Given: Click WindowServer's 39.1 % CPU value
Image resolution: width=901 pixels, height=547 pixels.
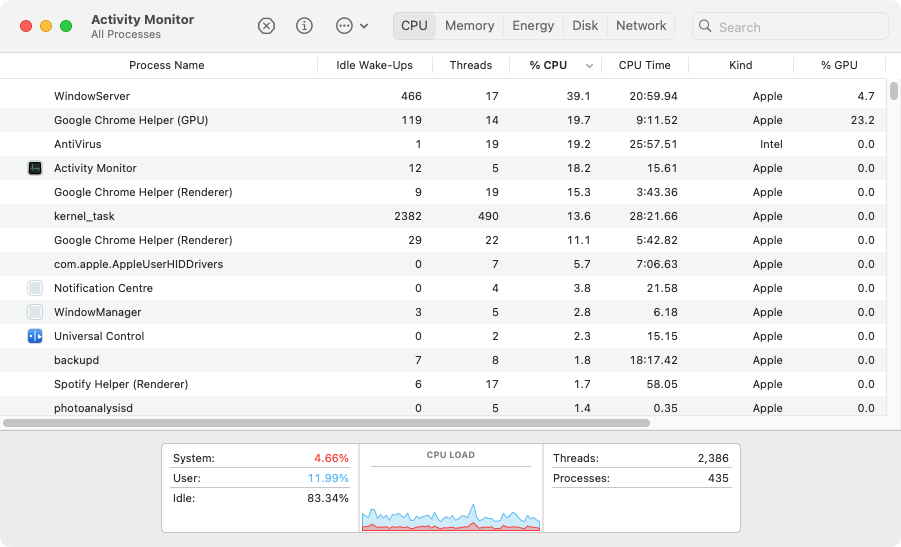Looking at the screenshot, I should tap(579, 96).
